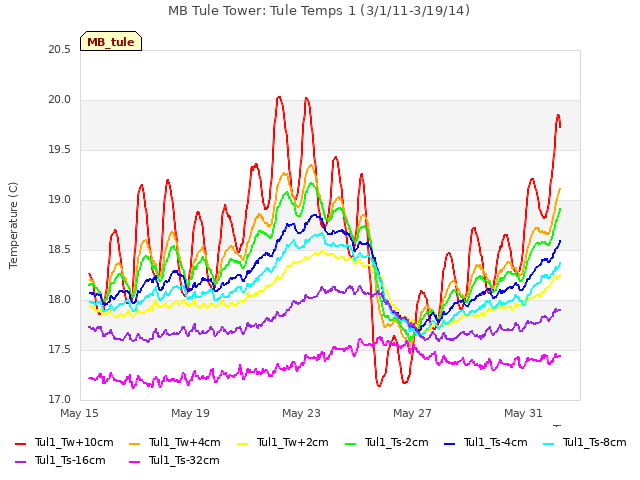640x480 pixels.
Task: Click the MB_tule label box
Action: coord(111,41)
